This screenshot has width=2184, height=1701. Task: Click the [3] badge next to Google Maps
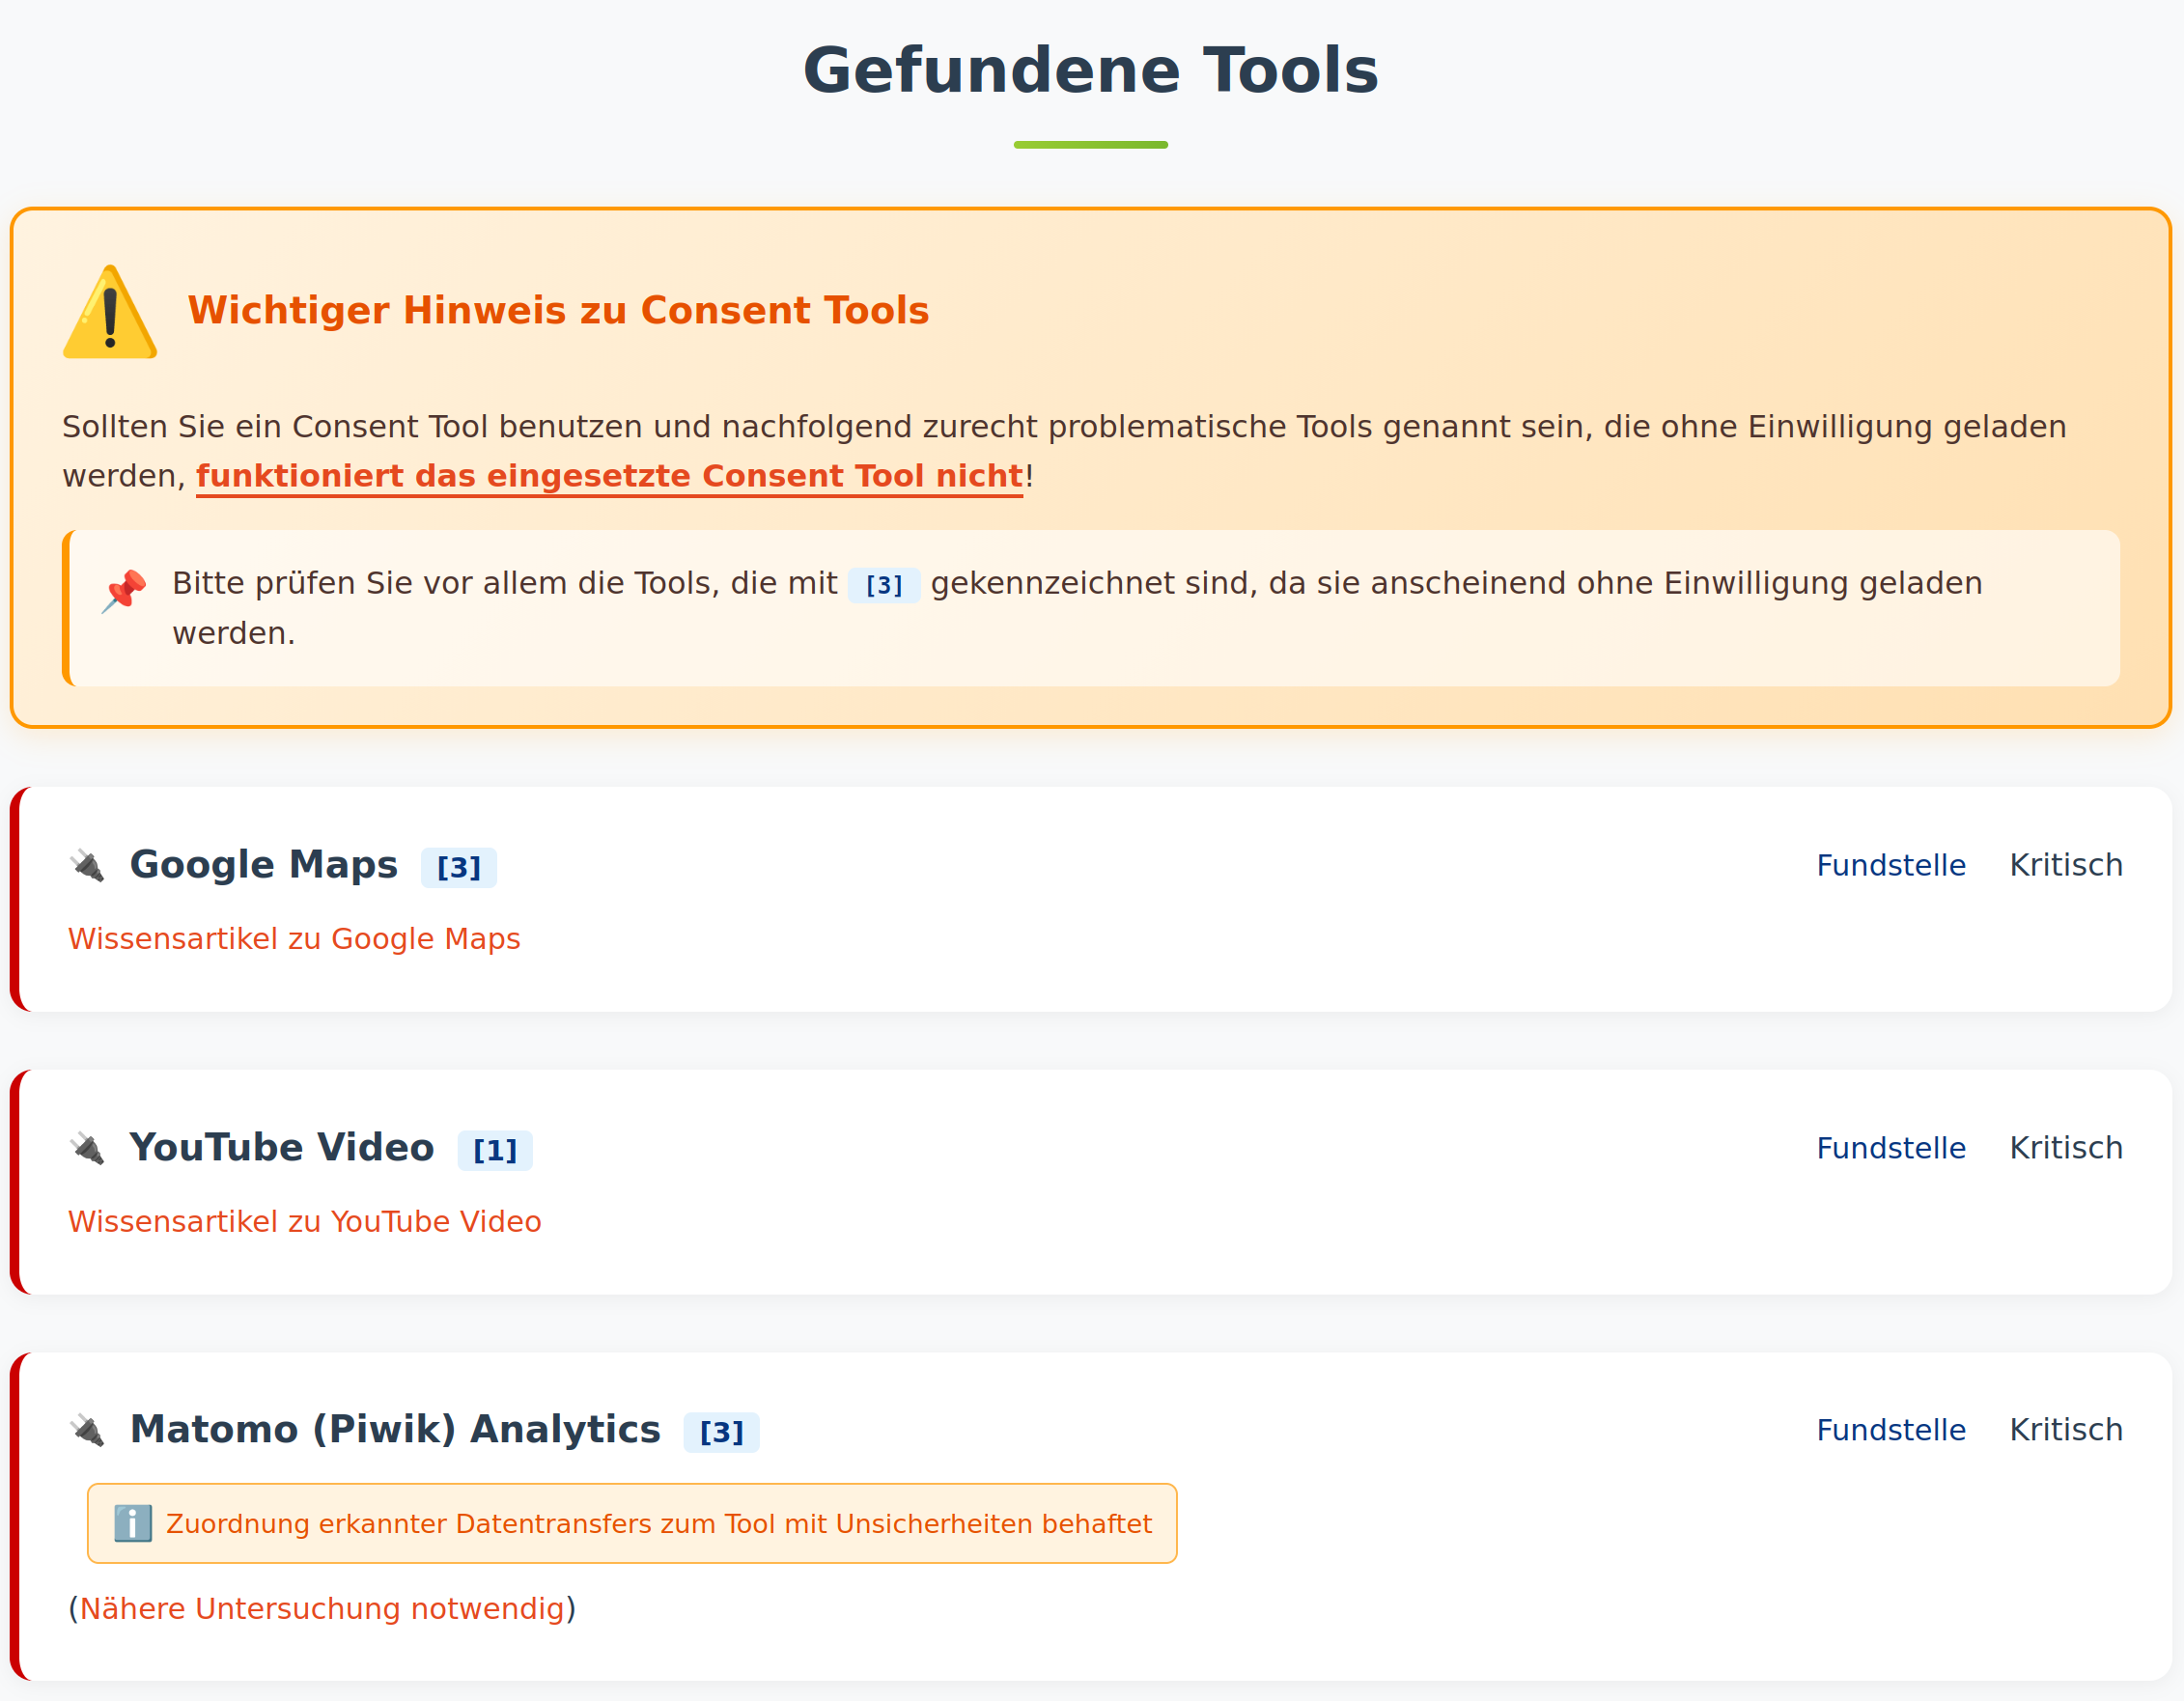click(459, 867)
